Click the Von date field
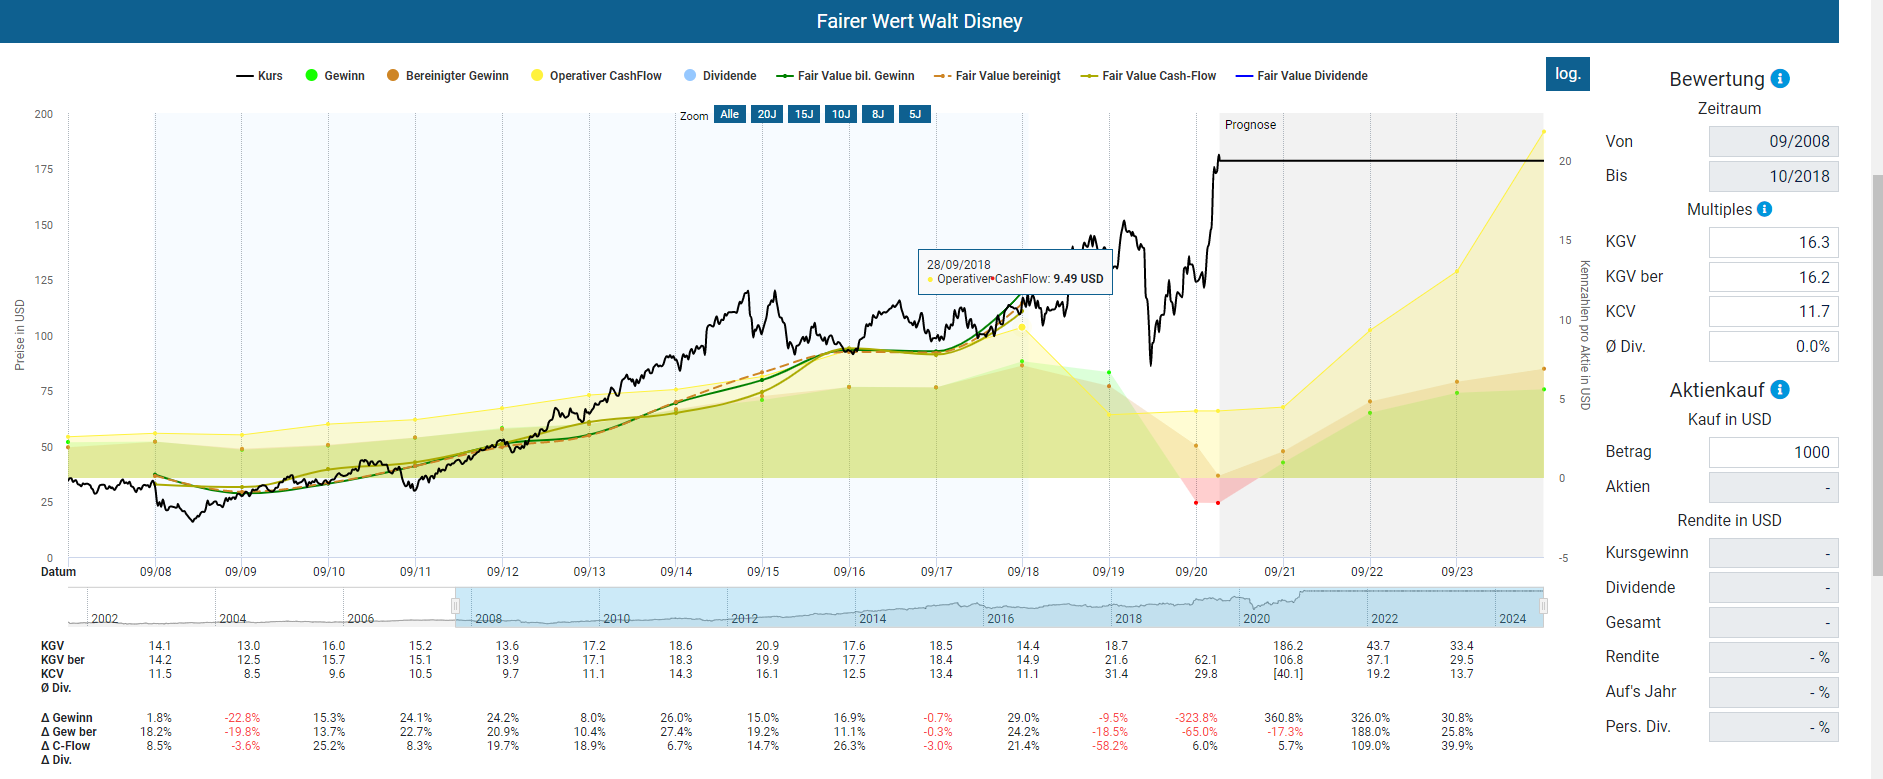This screenshot has height=779, width=1883. (x=1773, y=141)
